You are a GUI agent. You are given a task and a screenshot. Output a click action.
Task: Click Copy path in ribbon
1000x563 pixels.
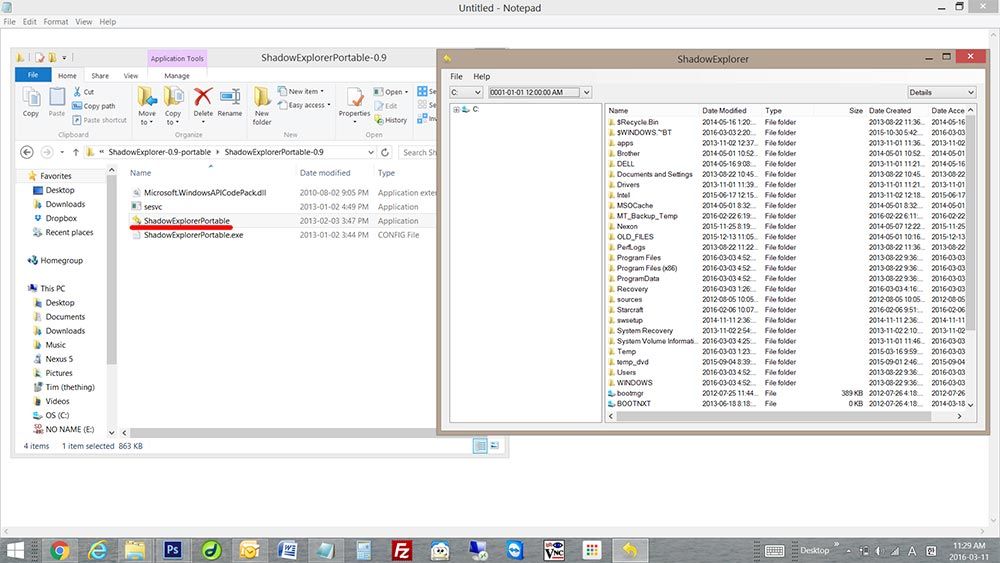click(x=94, y=106)
